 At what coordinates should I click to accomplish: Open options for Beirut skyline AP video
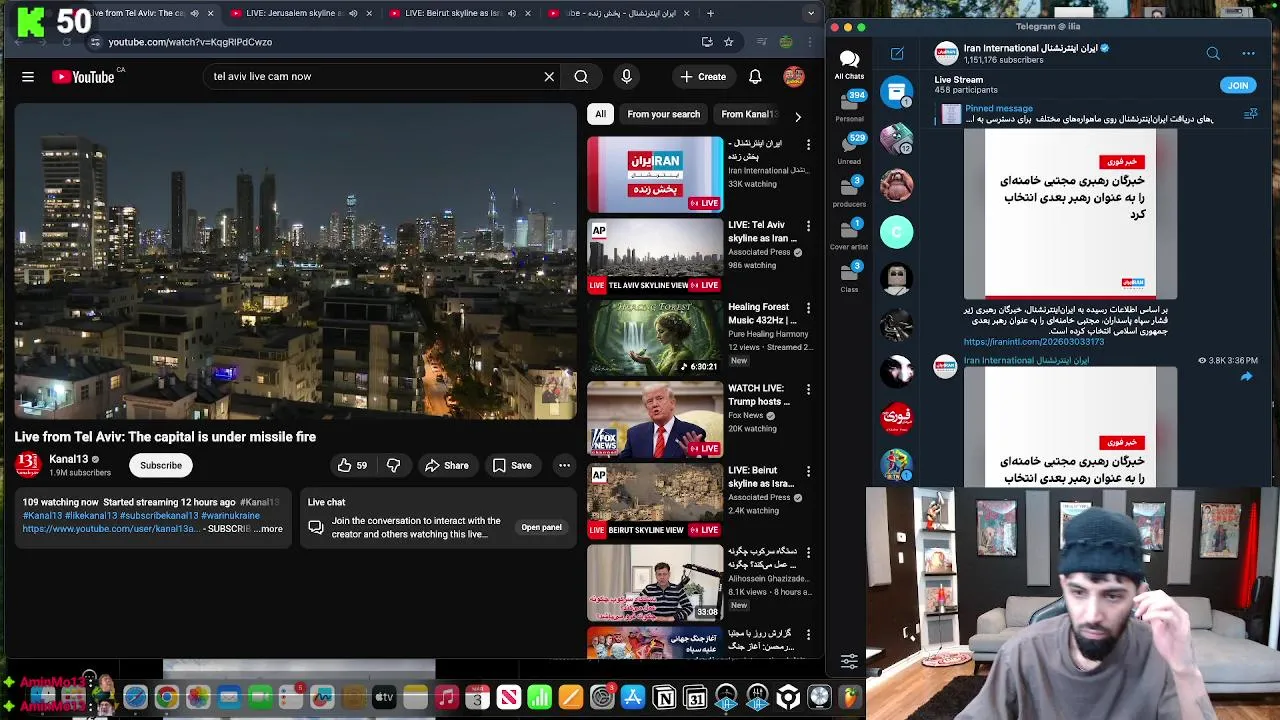tap(808, 471)
